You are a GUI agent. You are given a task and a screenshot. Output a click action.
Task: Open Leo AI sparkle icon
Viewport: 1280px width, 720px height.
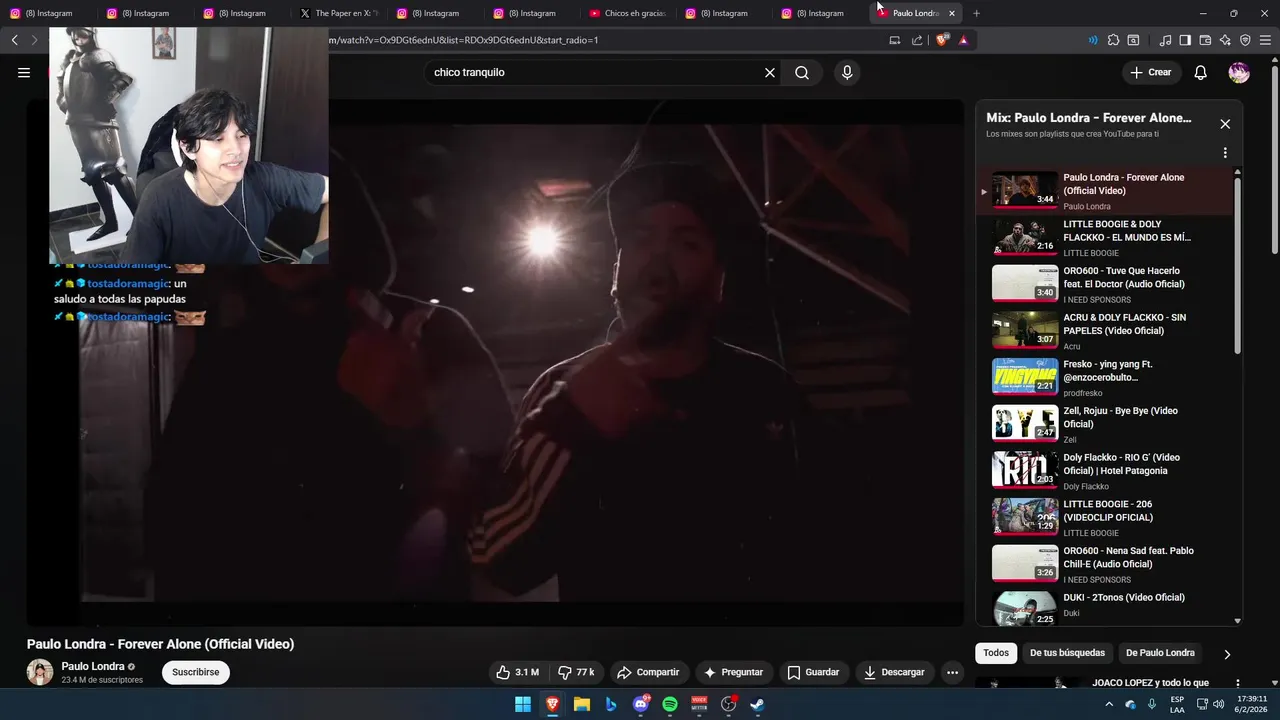click(x=1225, y=40)
